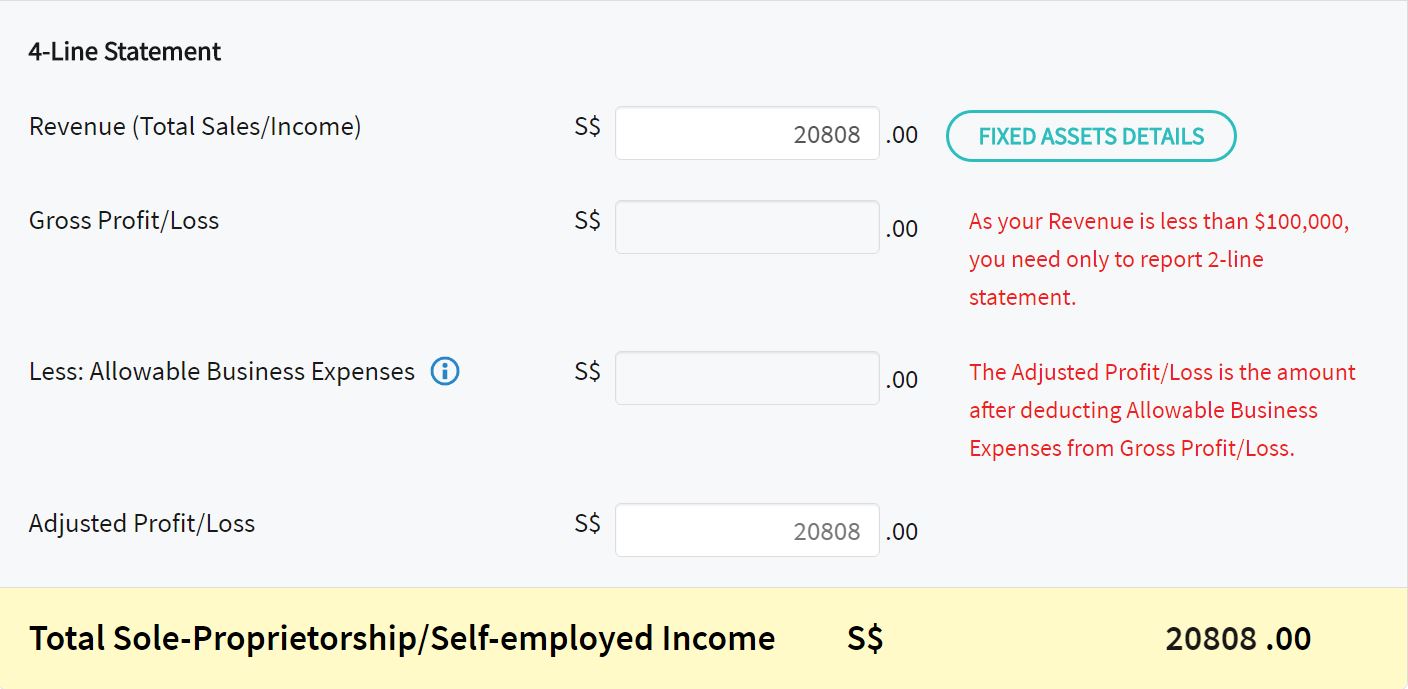Screen dimensions: 1408x689
Task: Click the Revenue (Total Sales/Income) label
Action: click(195, 127)
